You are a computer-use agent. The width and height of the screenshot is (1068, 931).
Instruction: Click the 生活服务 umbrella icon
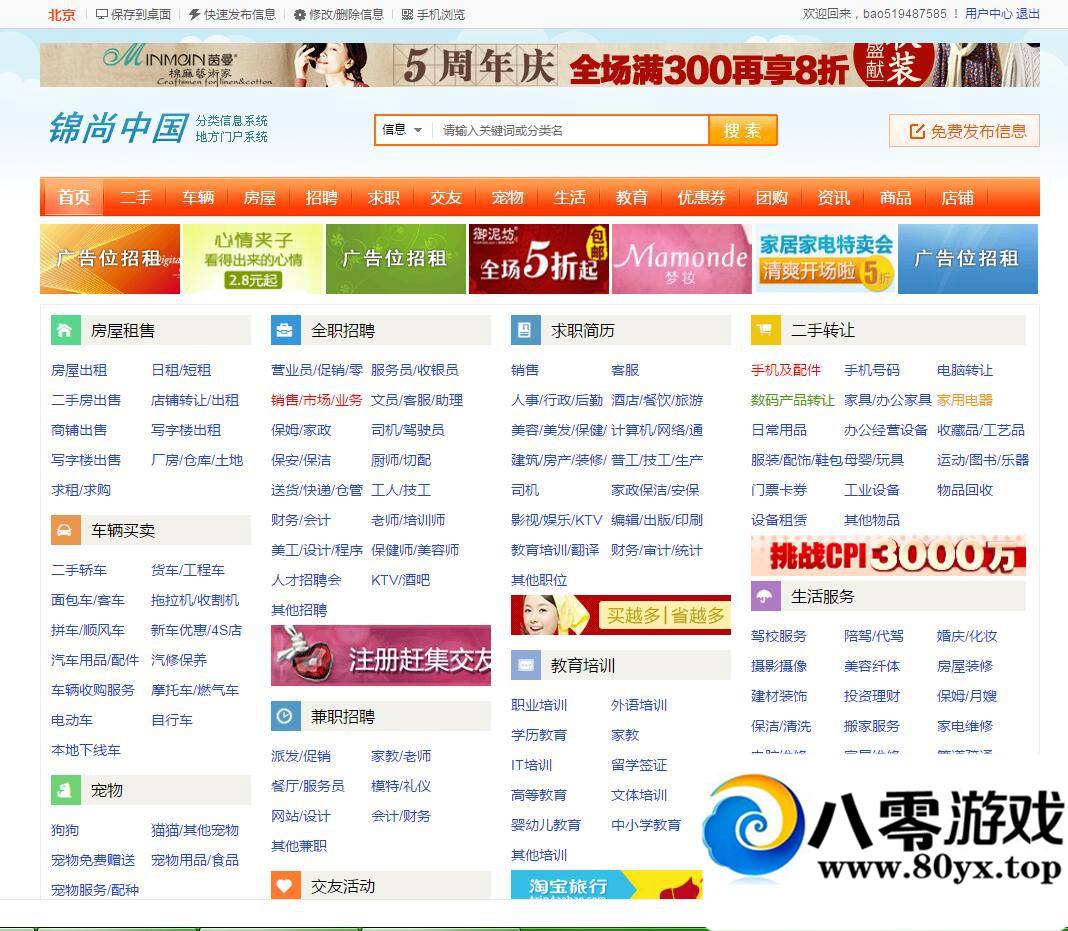point(765,597)
